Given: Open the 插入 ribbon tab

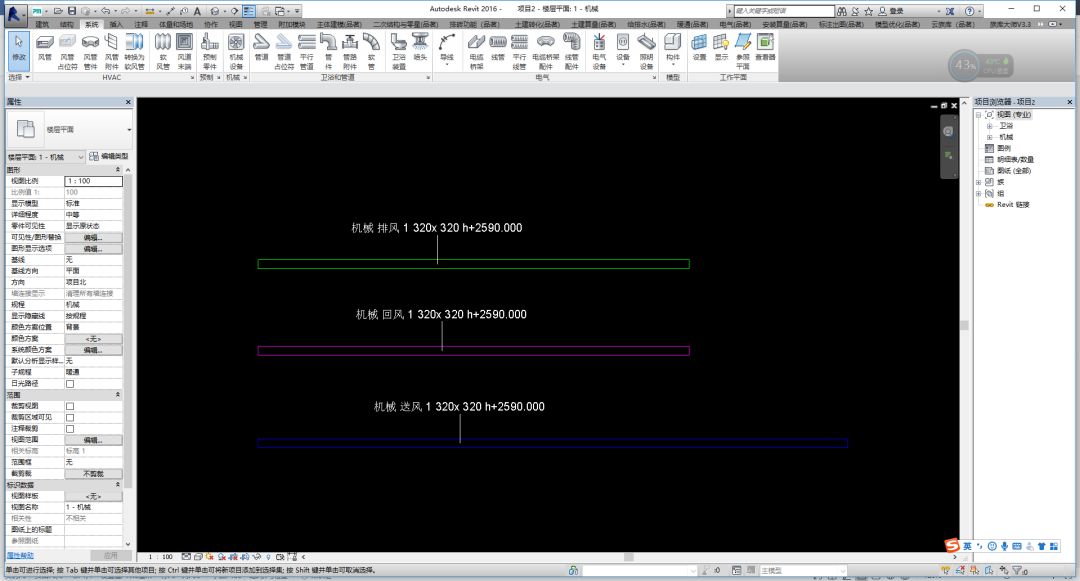Looking at the screenshot, I should 116,24.
